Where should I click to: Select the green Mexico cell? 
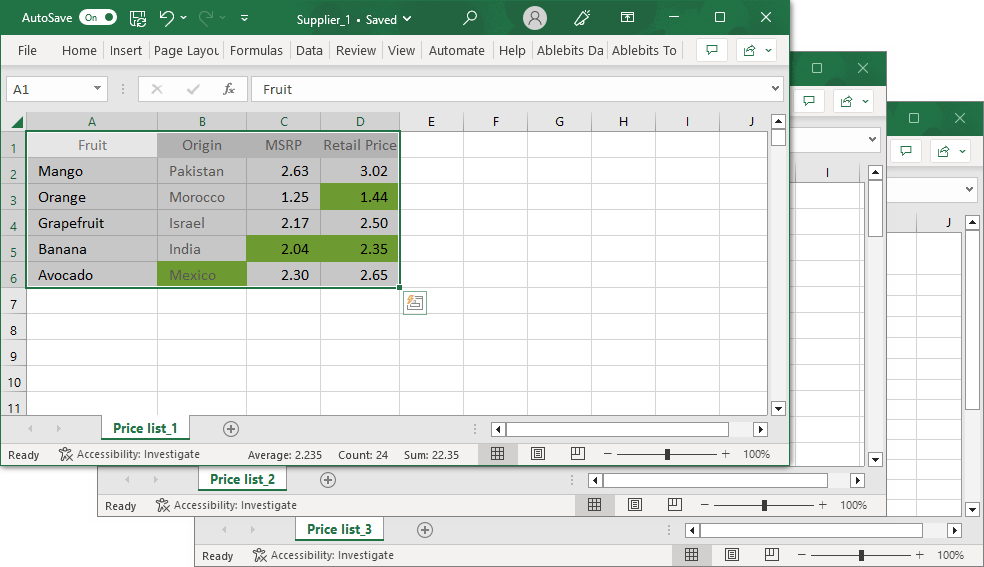(201, 275)
